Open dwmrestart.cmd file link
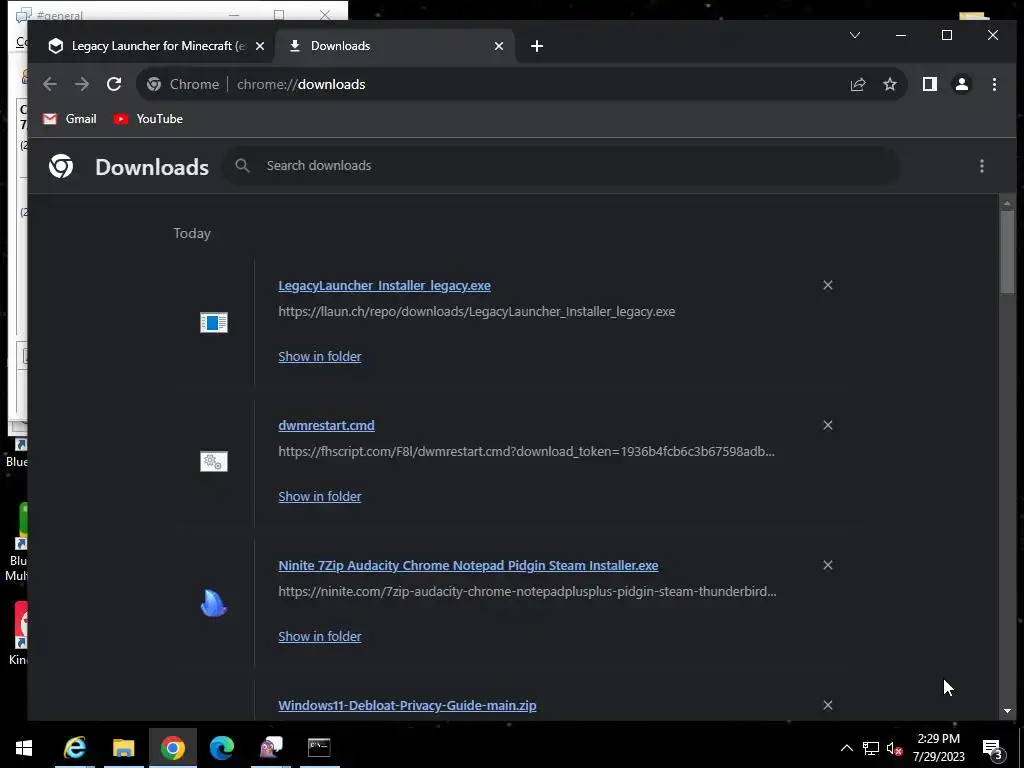The image size is (1024, 768). point(327,425)
